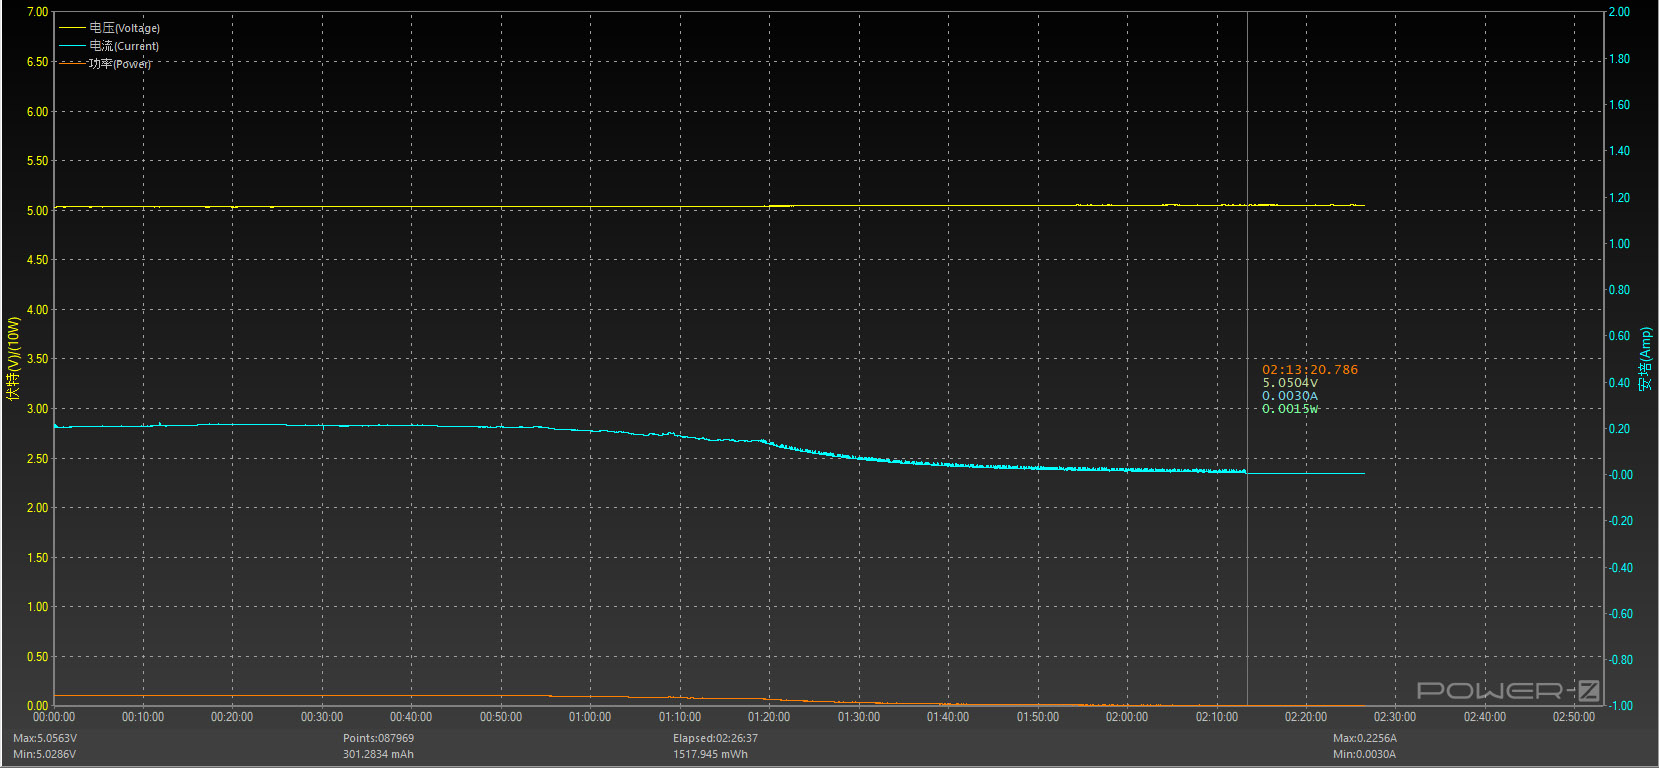Select the vertical cursor line at 02:13:20
The width and height of the screenshot is (1659, 768).
pyautogui.click(x=1247, y=358)
